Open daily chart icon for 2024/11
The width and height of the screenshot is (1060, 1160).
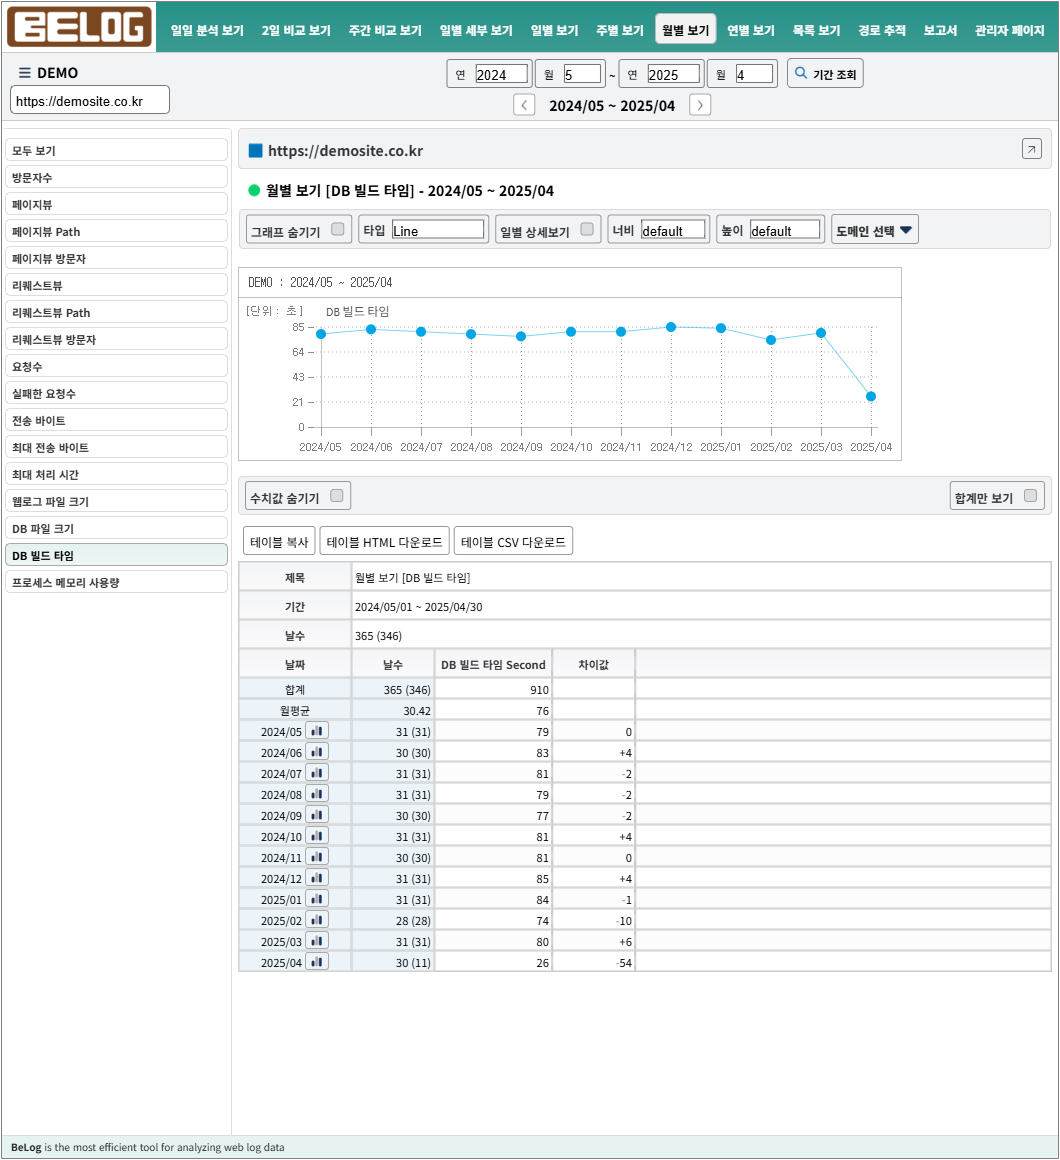[x=317, y=857]
